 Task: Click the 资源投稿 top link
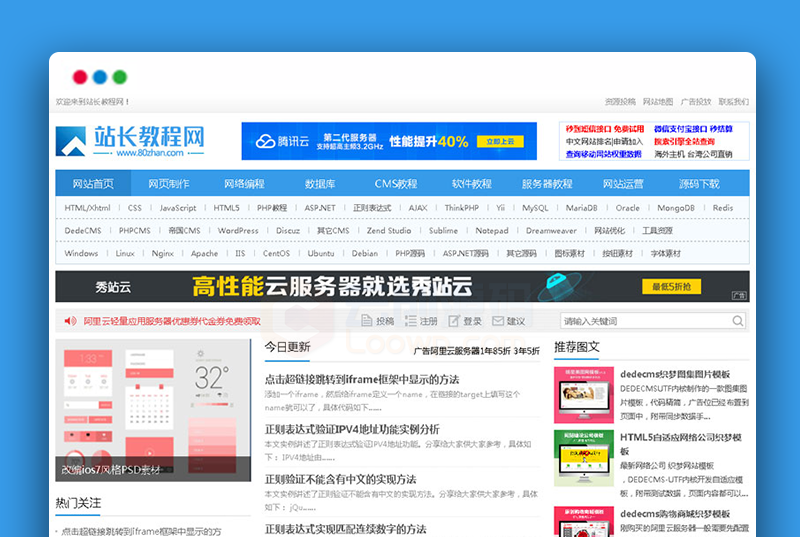click(620, 102)
